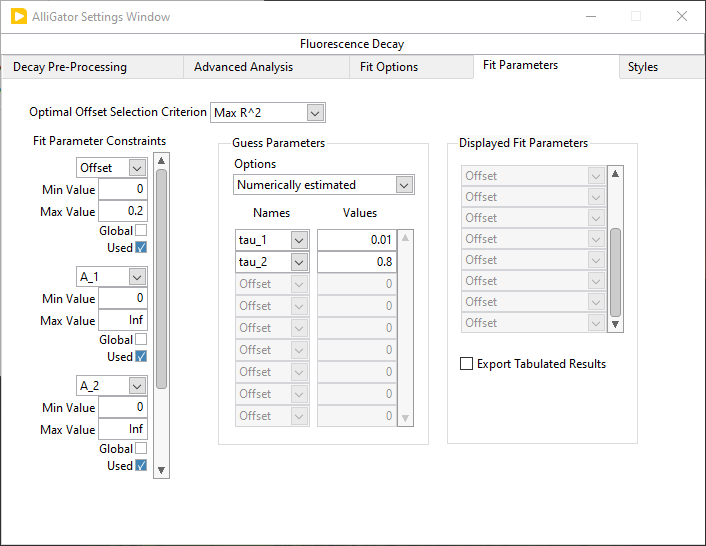706x546 pixels.
Task: Click up arrow of Displayed Fit Parameters scrollbar
Action: [x=615, y=174]
